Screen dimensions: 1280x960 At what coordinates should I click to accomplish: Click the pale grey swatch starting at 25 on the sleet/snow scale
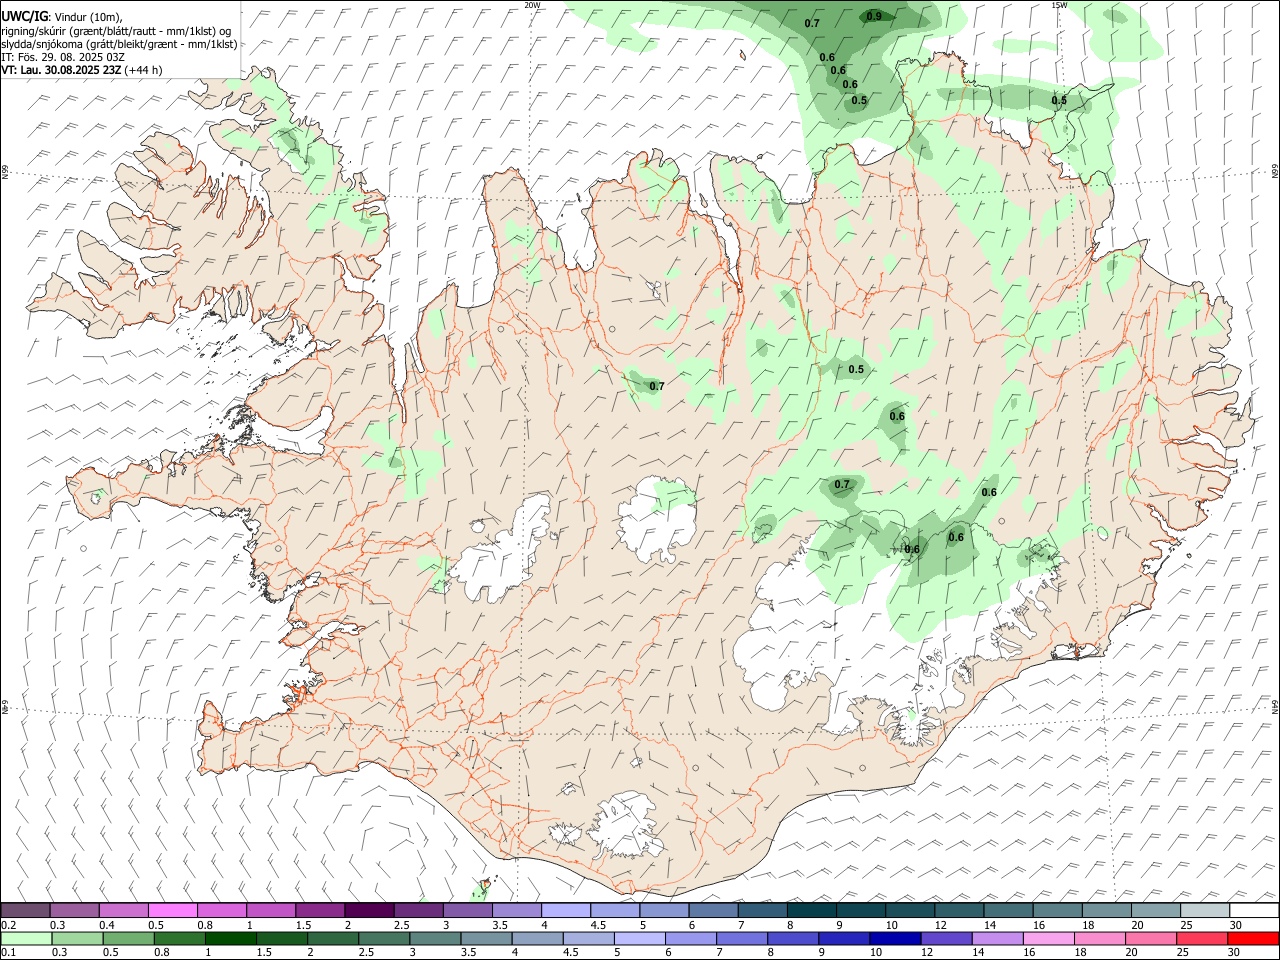pyautogui.click(x=1204, y=910)
